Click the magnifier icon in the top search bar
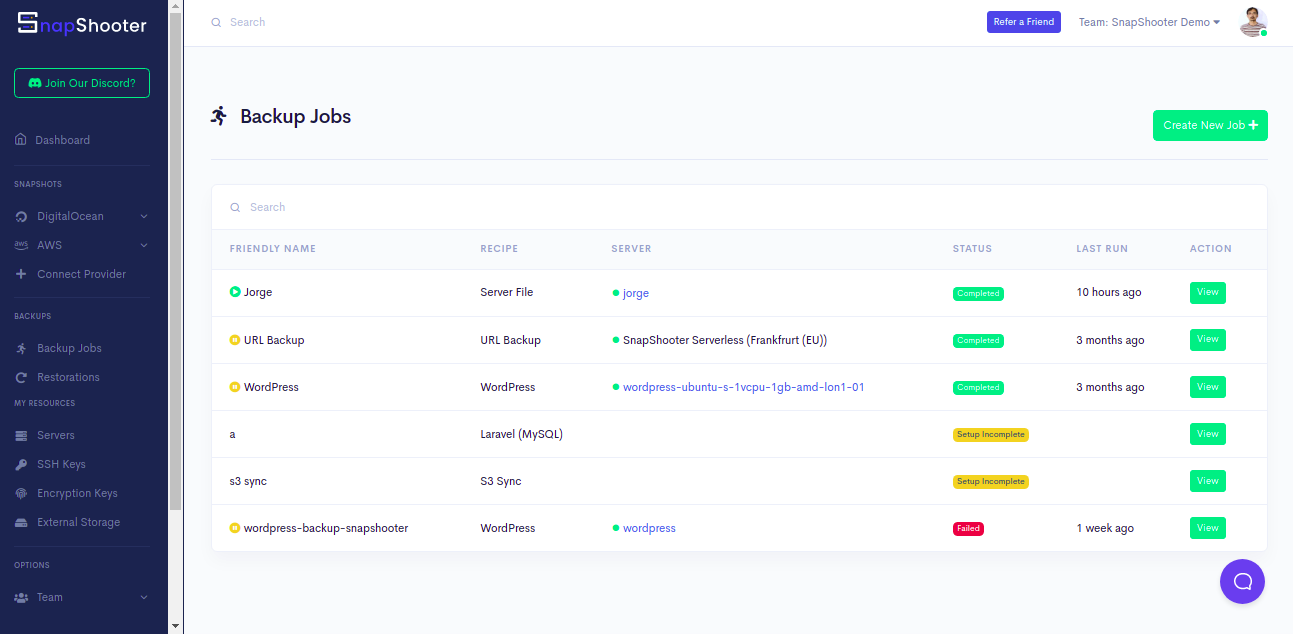1293x634 pixels. point(216,22)
